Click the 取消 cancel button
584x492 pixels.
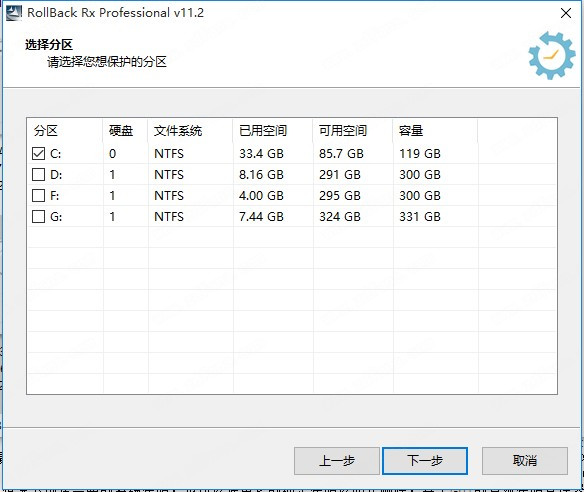525,461
